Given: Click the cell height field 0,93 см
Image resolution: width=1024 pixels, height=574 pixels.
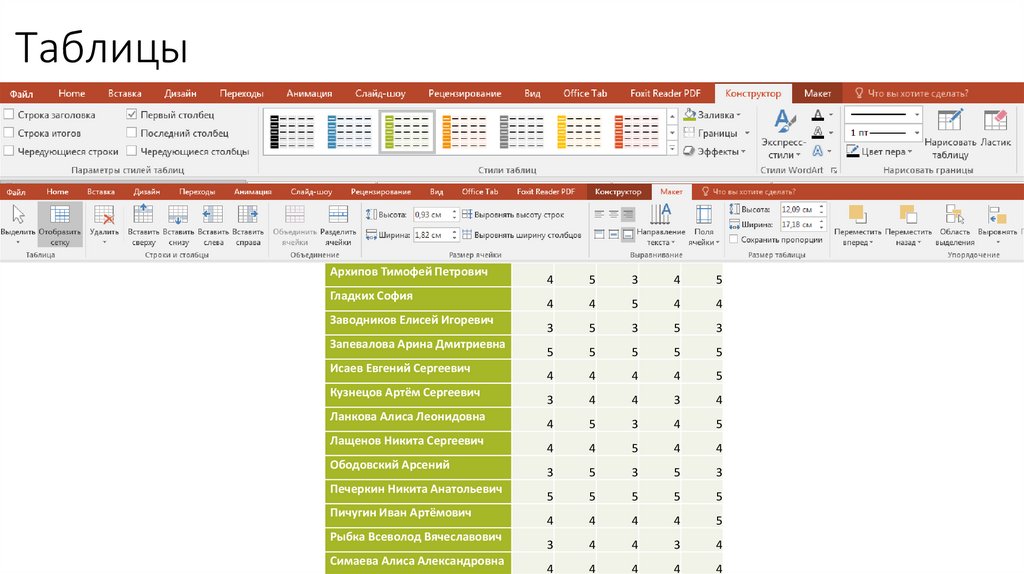Looking at the screenshot, I should coord(432,214).
